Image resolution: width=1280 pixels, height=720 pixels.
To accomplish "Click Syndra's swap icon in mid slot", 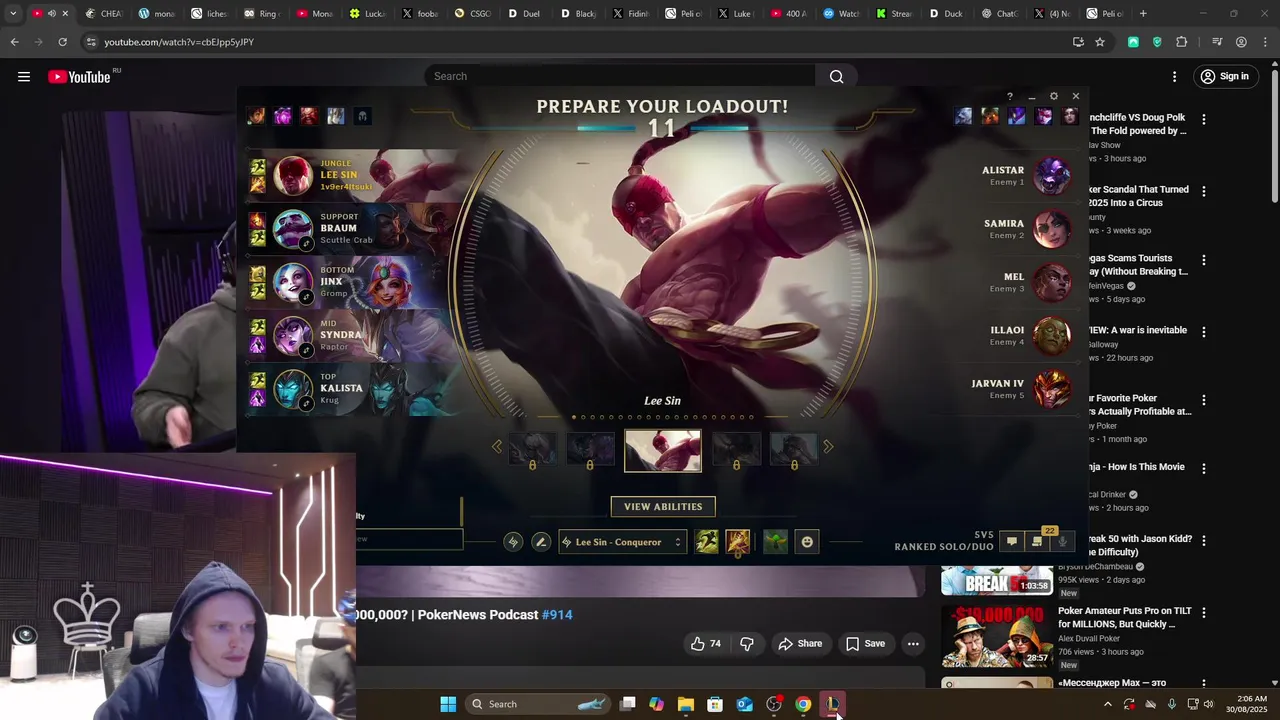I will click(x=307, y=351).
